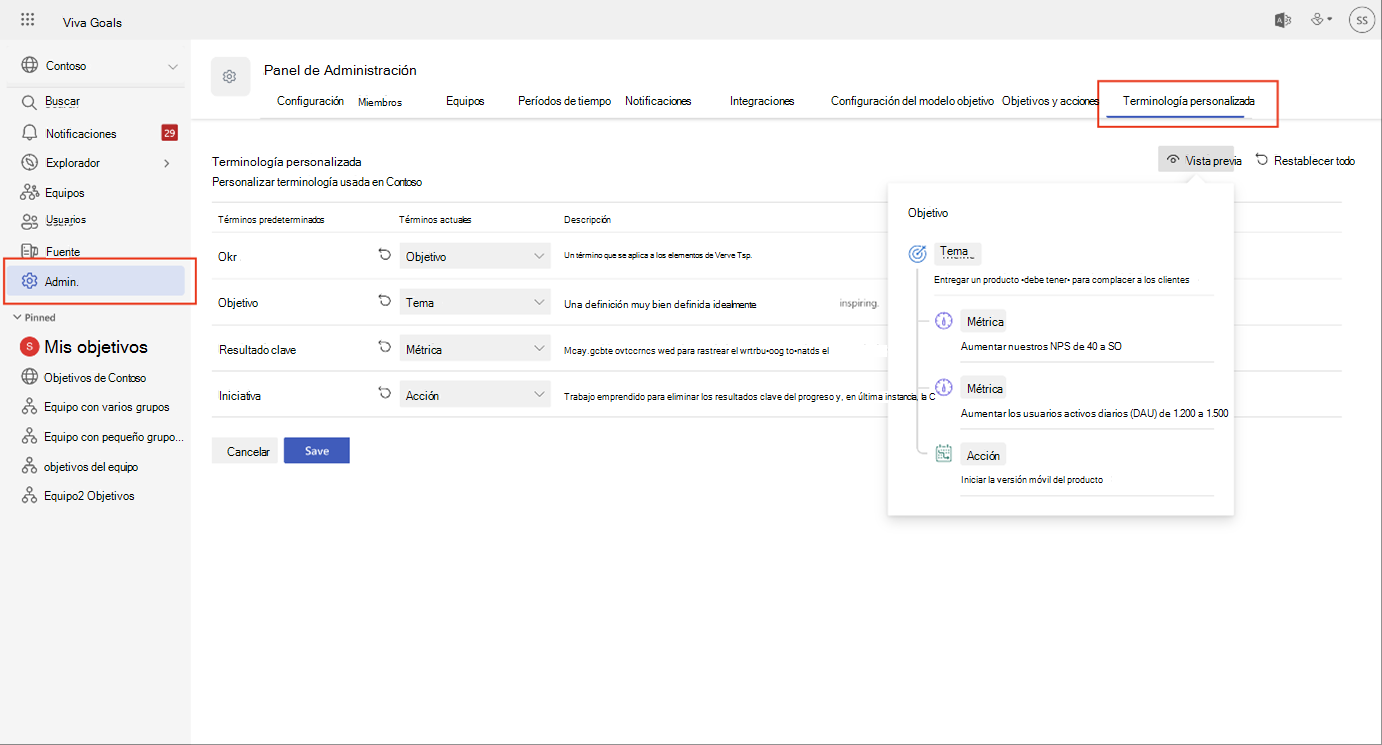Open the Okr term dropdown showing Objetivo
Image resolution: width=1382 pixels, height=745 pixels.
coord(475,256)
